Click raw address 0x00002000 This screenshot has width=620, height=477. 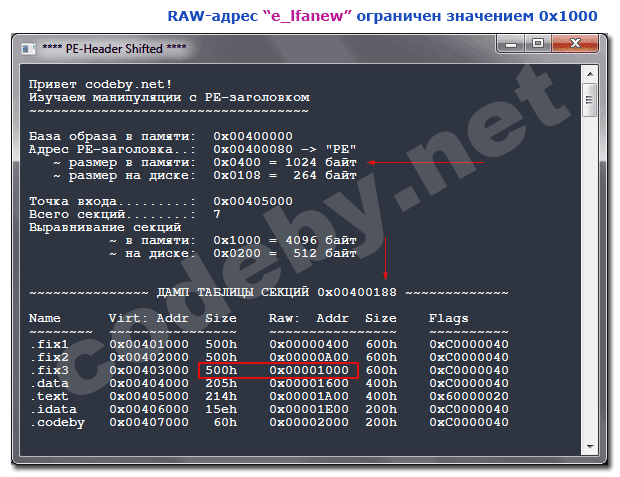click(309, 422)
